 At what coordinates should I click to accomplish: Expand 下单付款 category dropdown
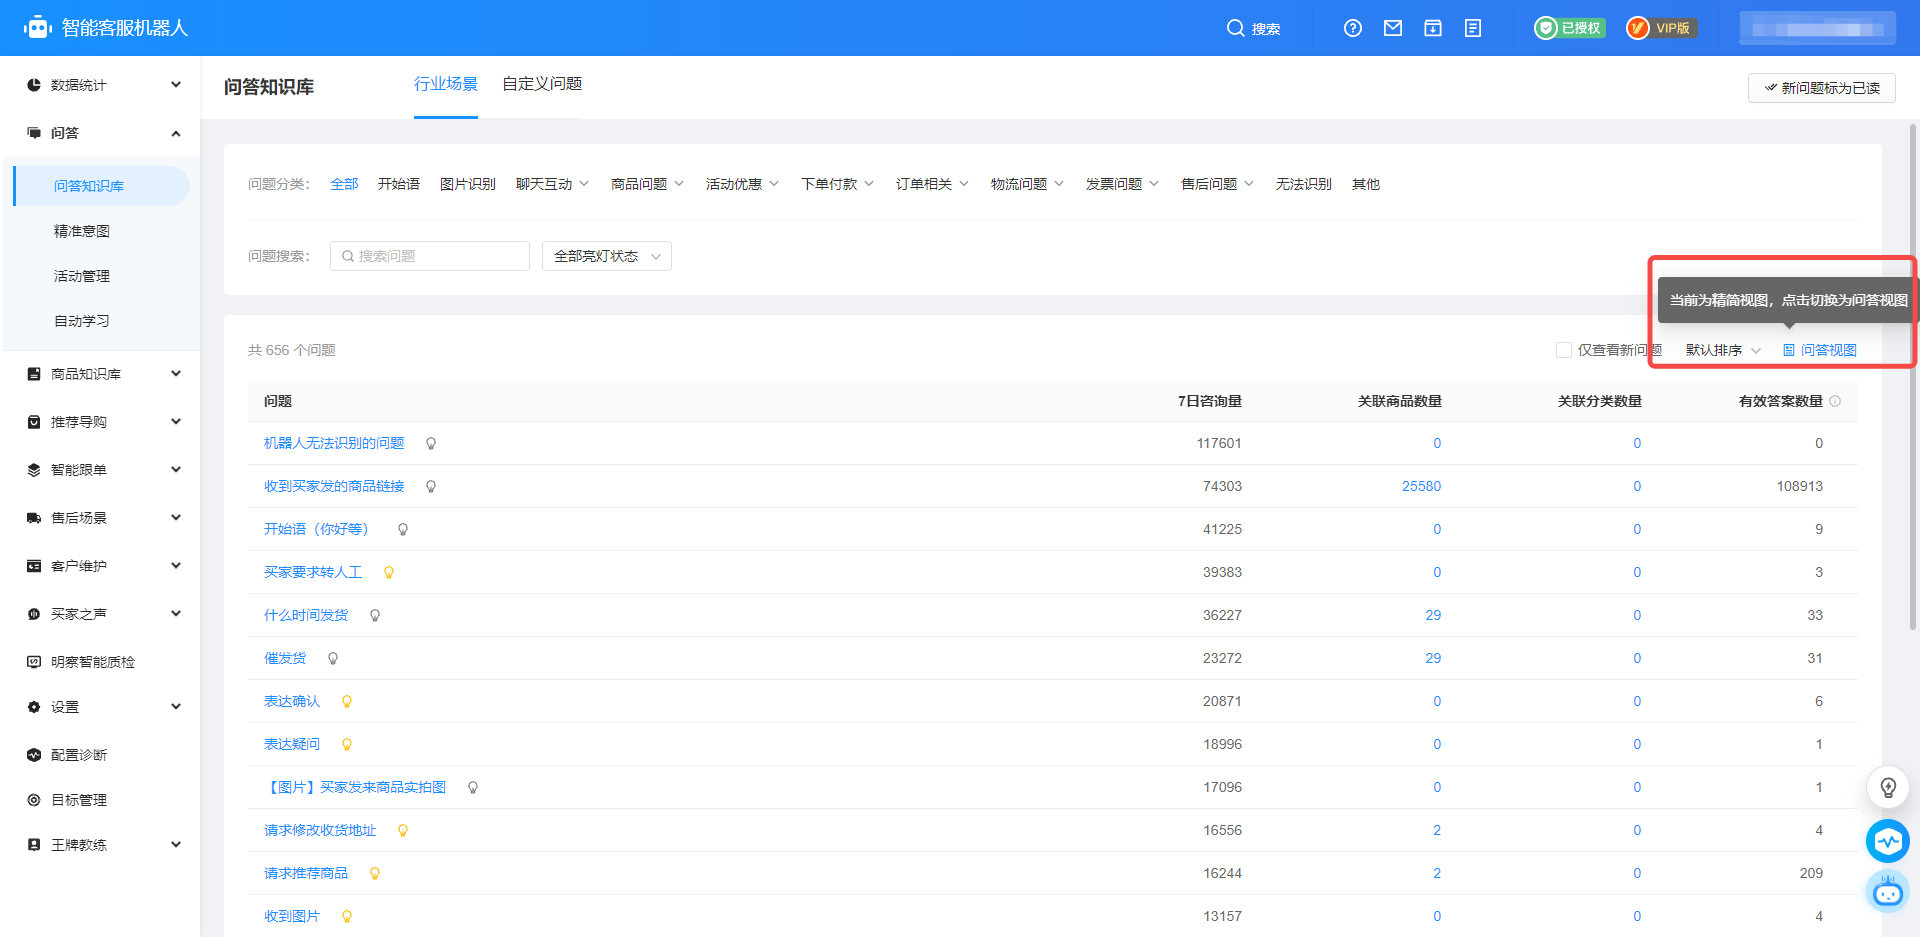pyautogui.click(x=837, y=184)
